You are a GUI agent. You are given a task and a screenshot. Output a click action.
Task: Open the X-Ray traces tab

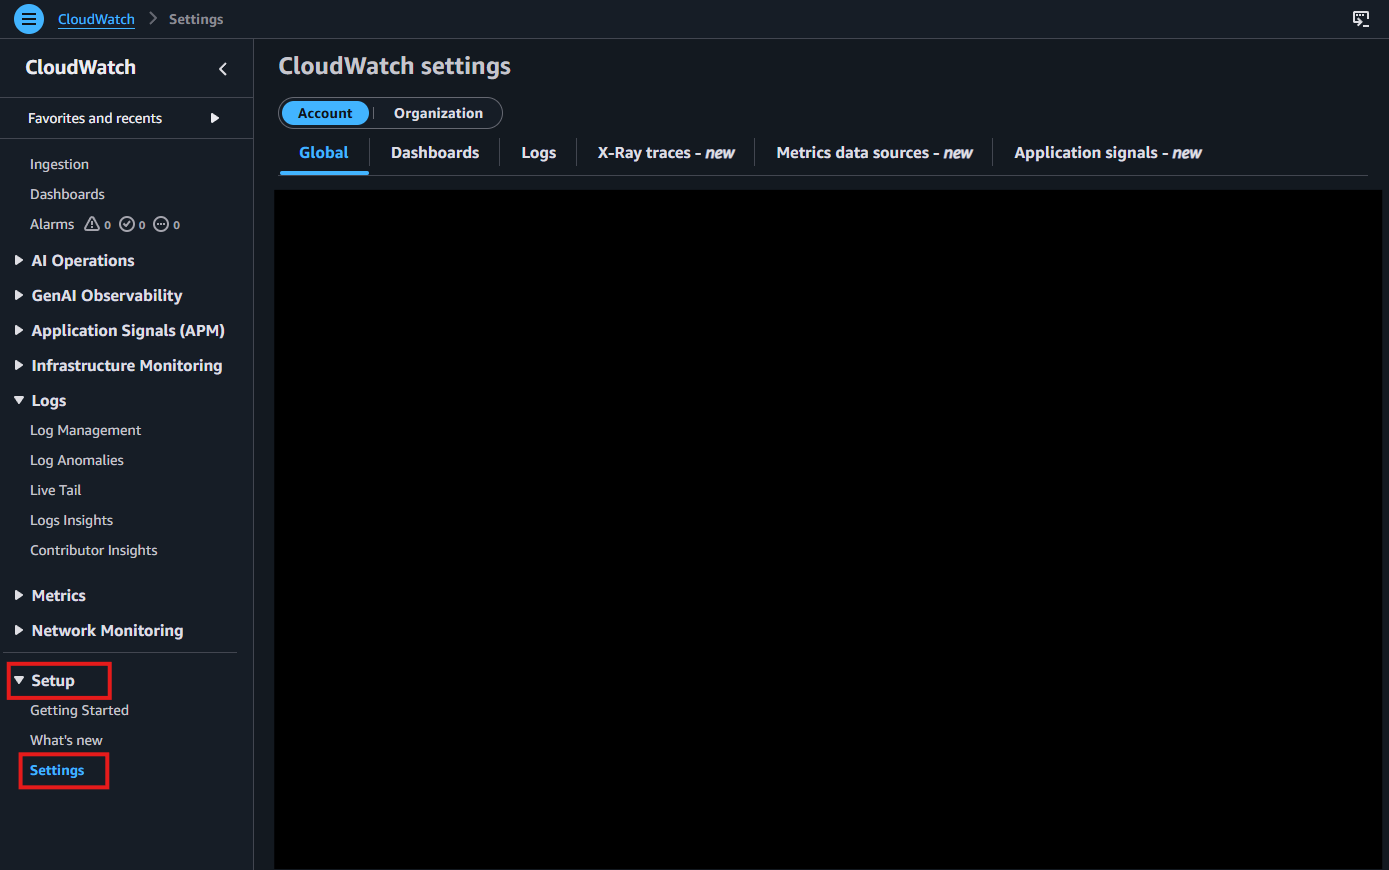[665, 152]
